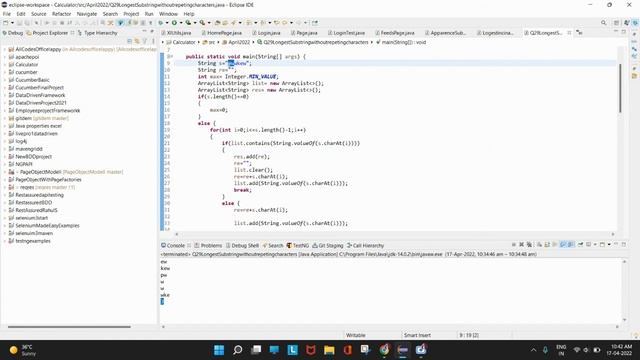Minimize the Project Explorer panel
Image resolution: width=640 pixels, height=360 pixels.
[x=144, y=31]
